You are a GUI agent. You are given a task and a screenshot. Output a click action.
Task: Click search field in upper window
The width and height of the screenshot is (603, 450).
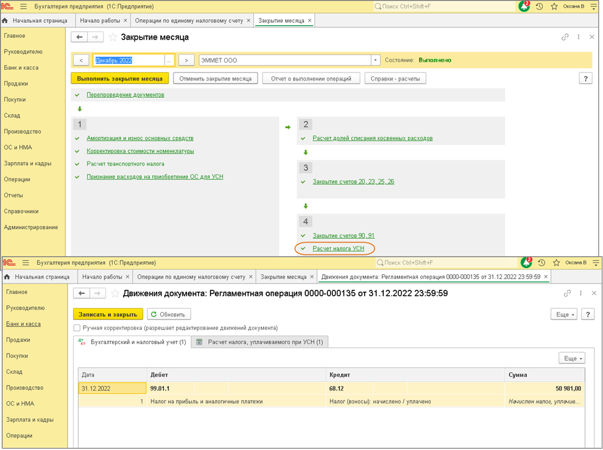pos(444,6)
